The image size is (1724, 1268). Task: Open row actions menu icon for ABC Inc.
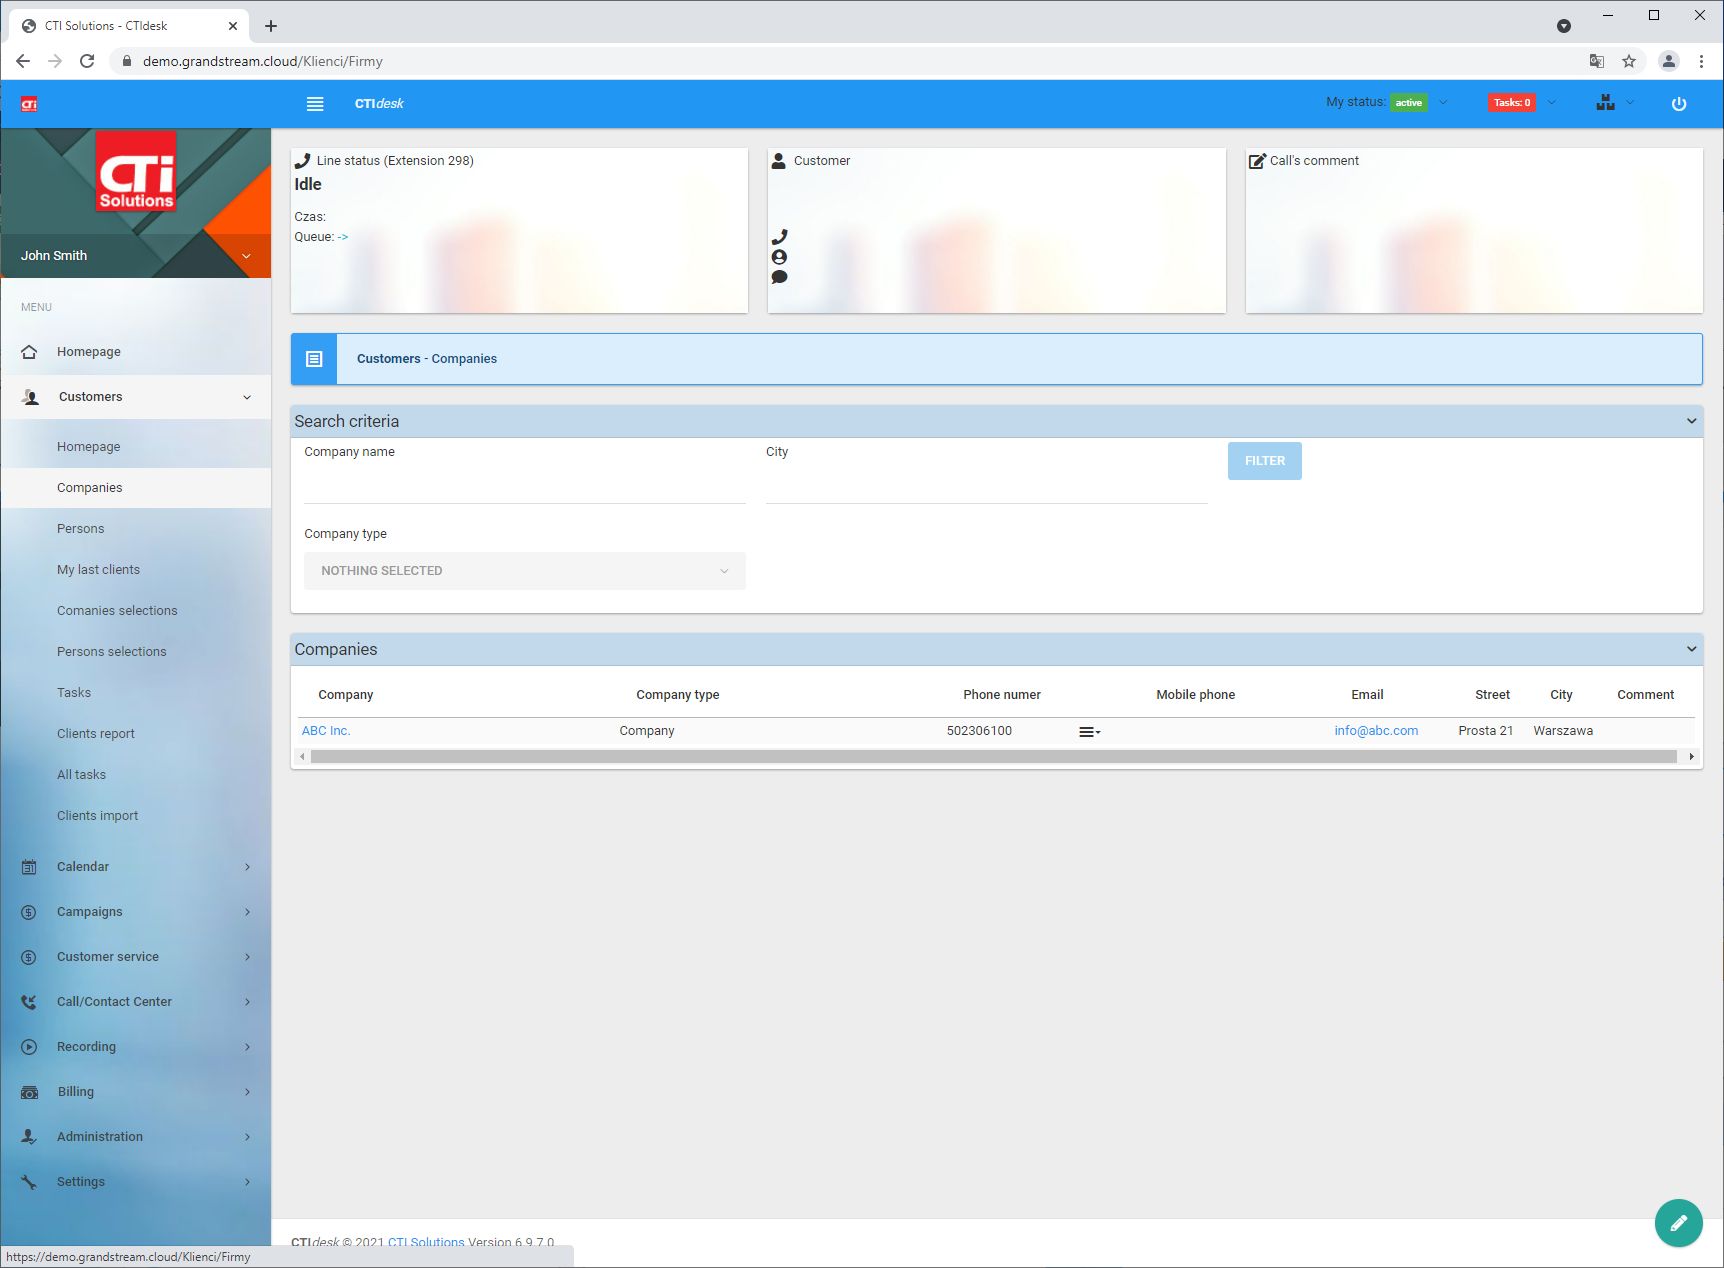[1089, 732]
